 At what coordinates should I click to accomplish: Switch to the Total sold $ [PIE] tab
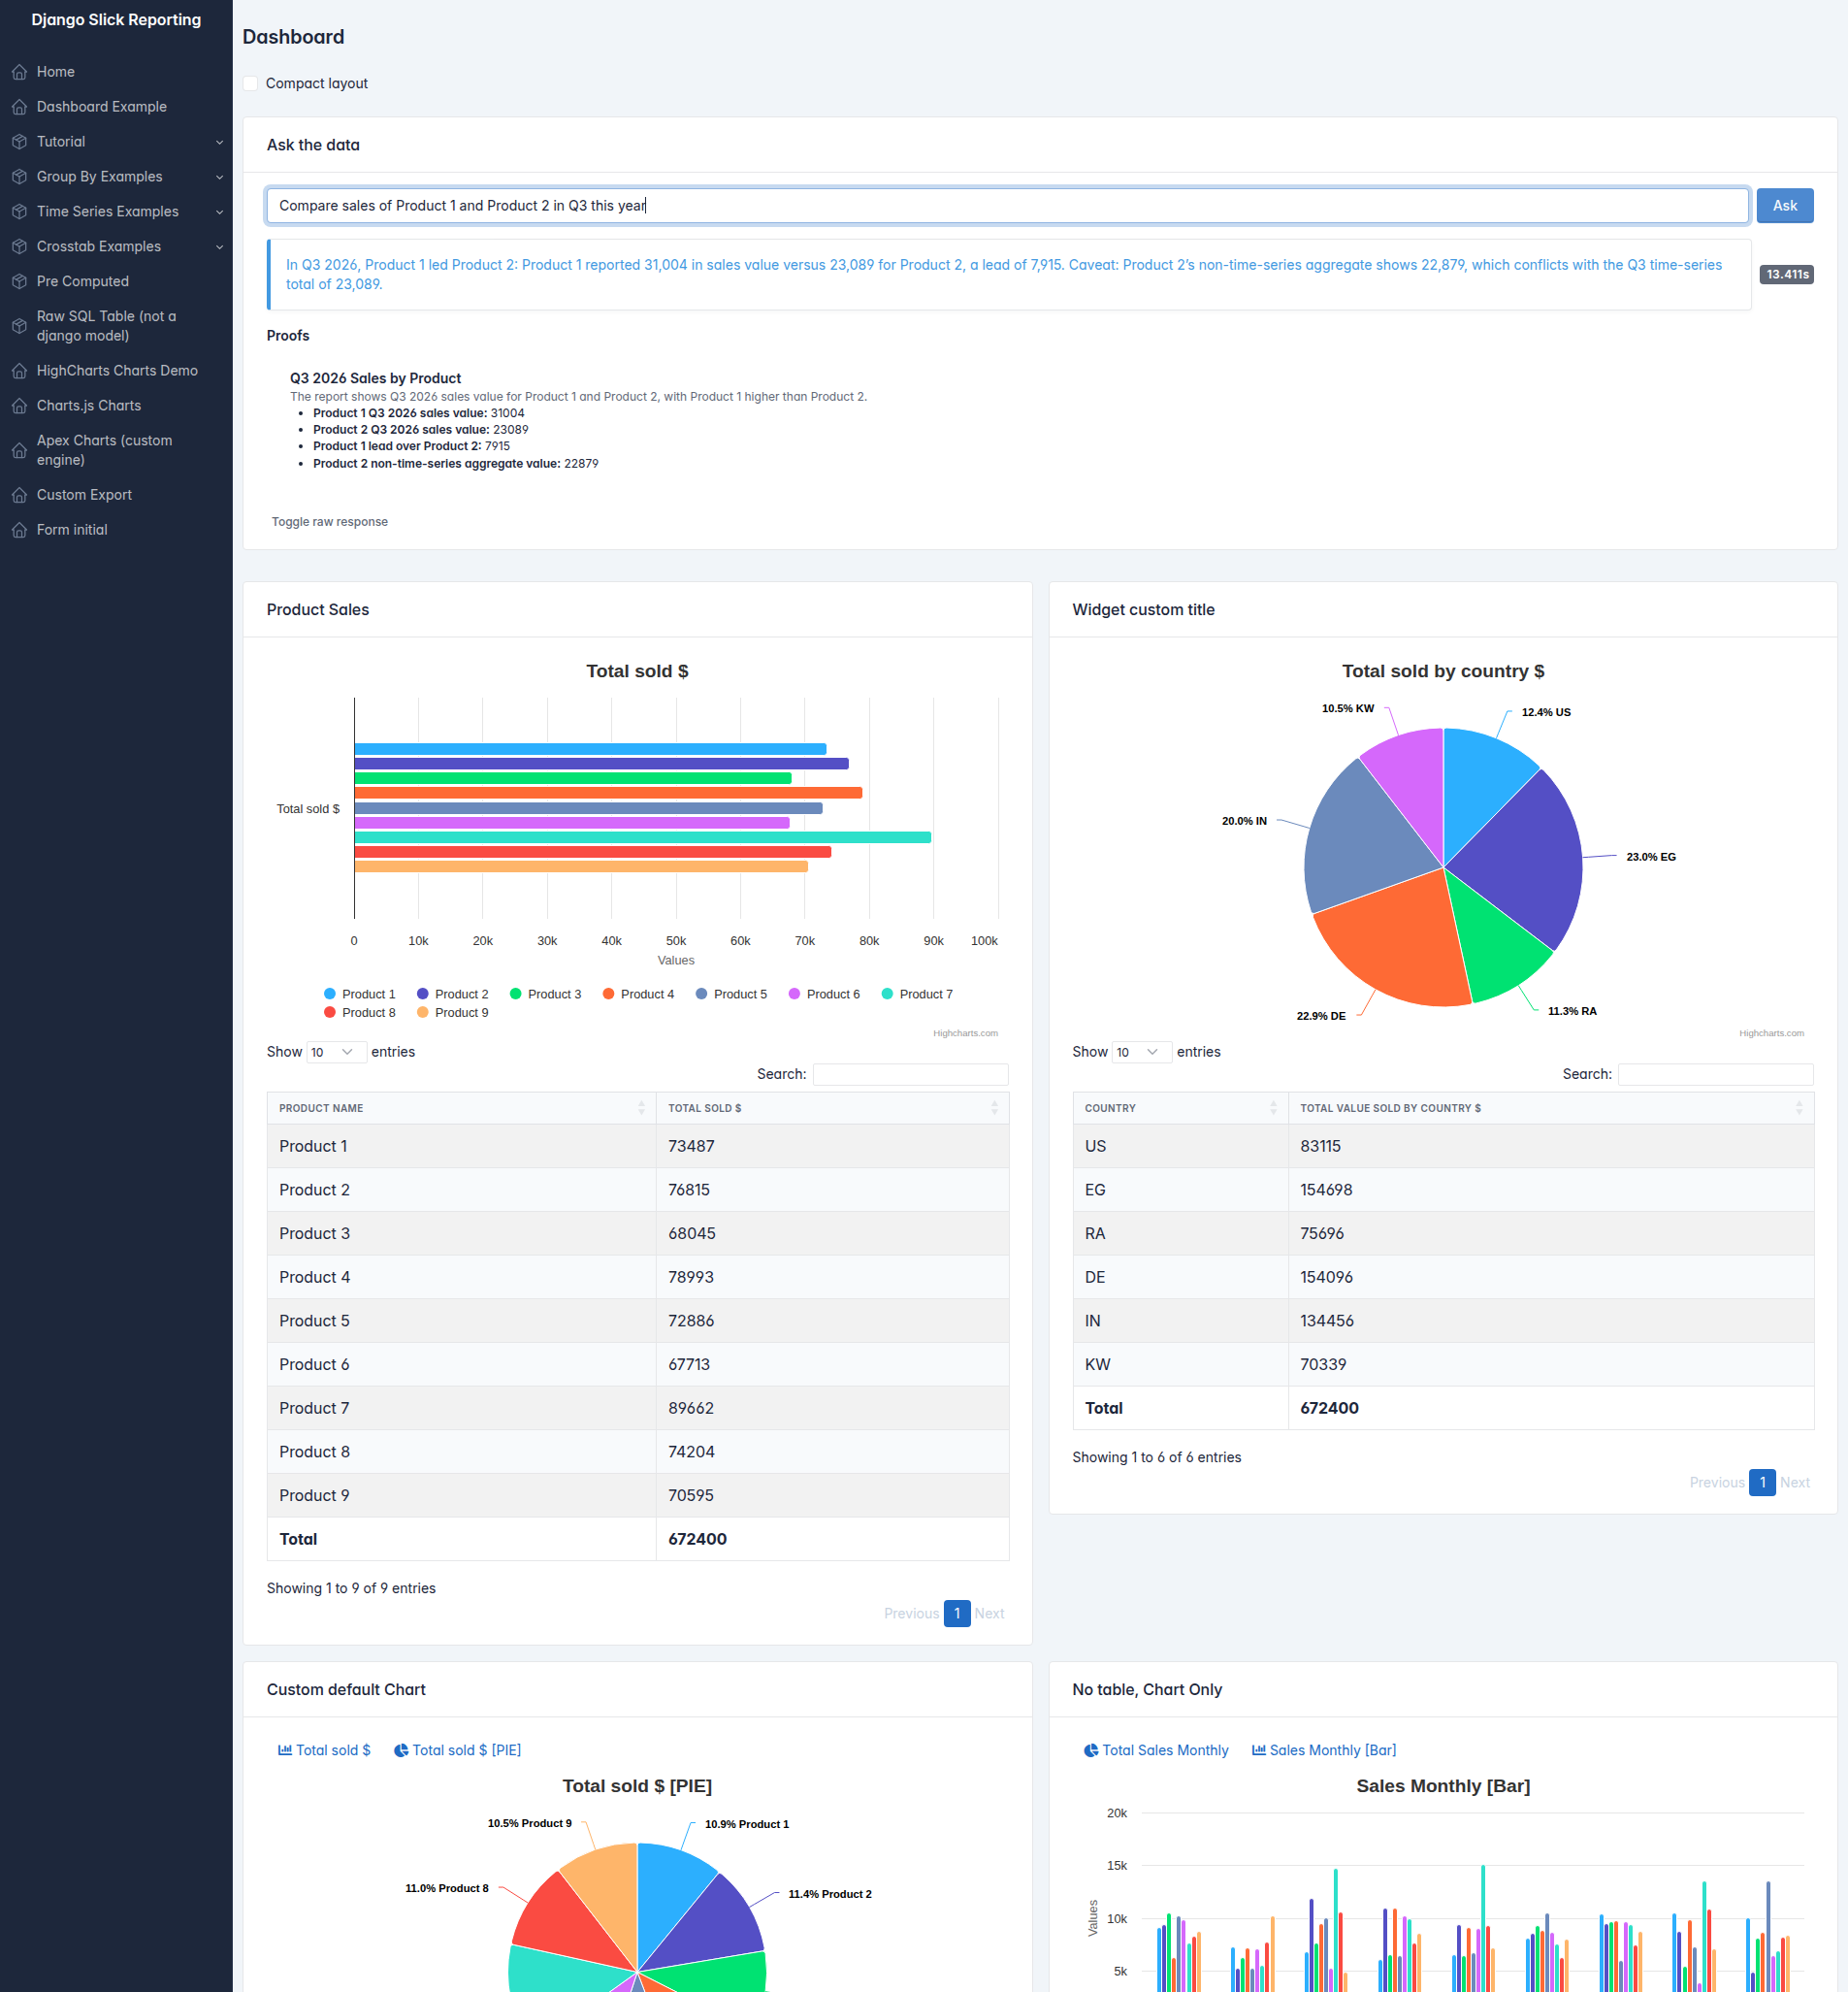[458, 1750]
